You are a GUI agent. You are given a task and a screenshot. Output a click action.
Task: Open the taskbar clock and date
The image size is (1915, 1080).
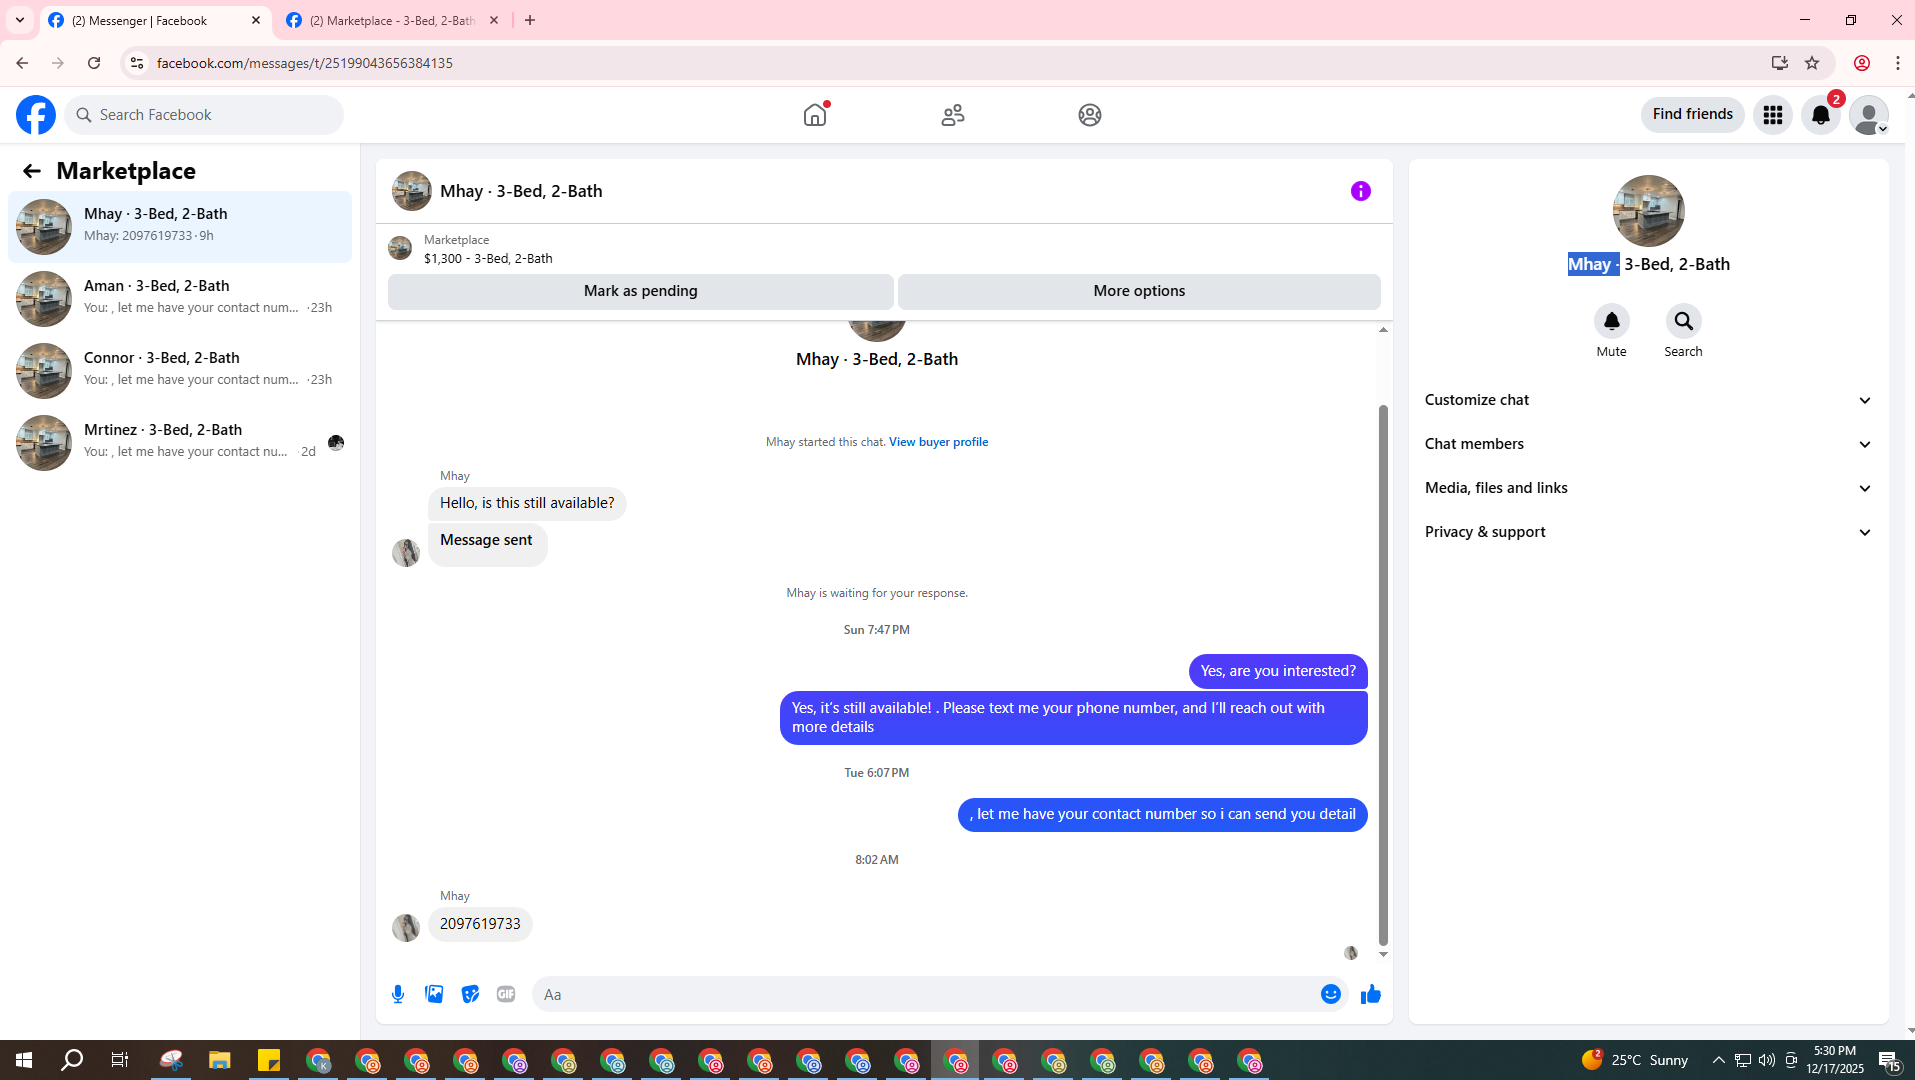click(x=1835, y=1060)
